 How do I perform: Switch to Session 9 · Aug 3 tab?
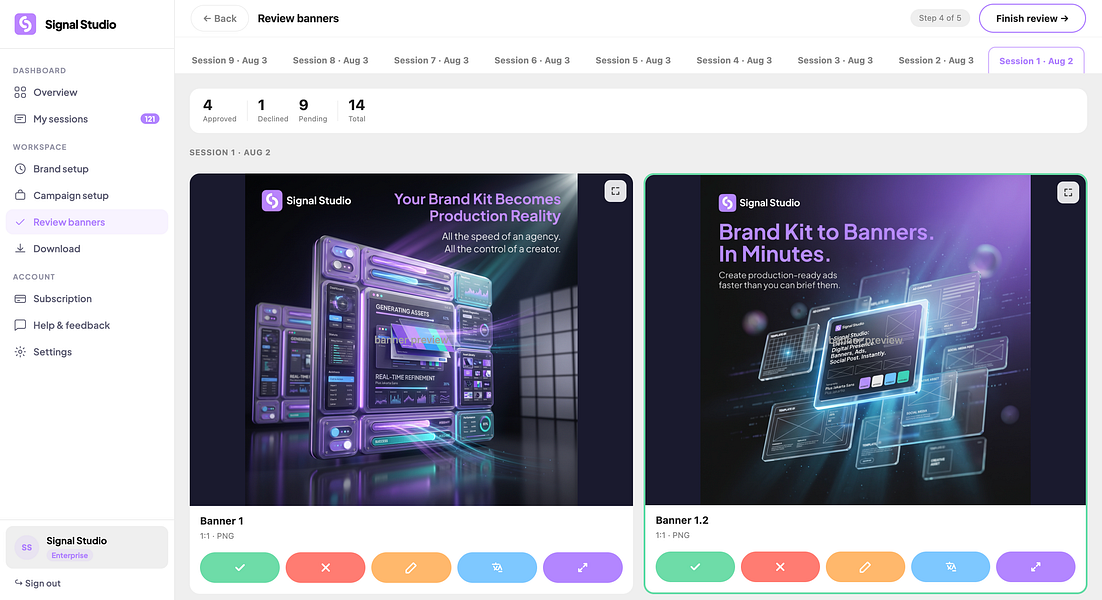pos(229,60)
